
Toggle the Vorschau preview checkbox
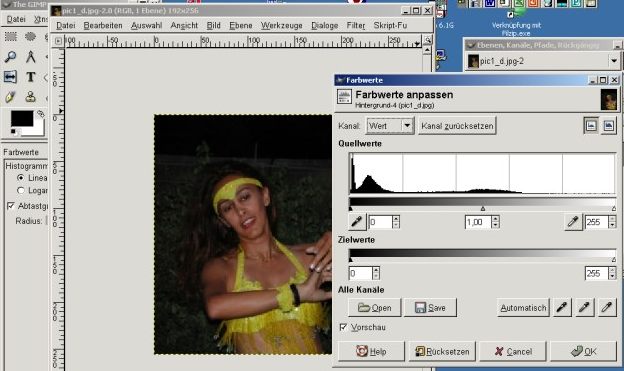(343, 327)
